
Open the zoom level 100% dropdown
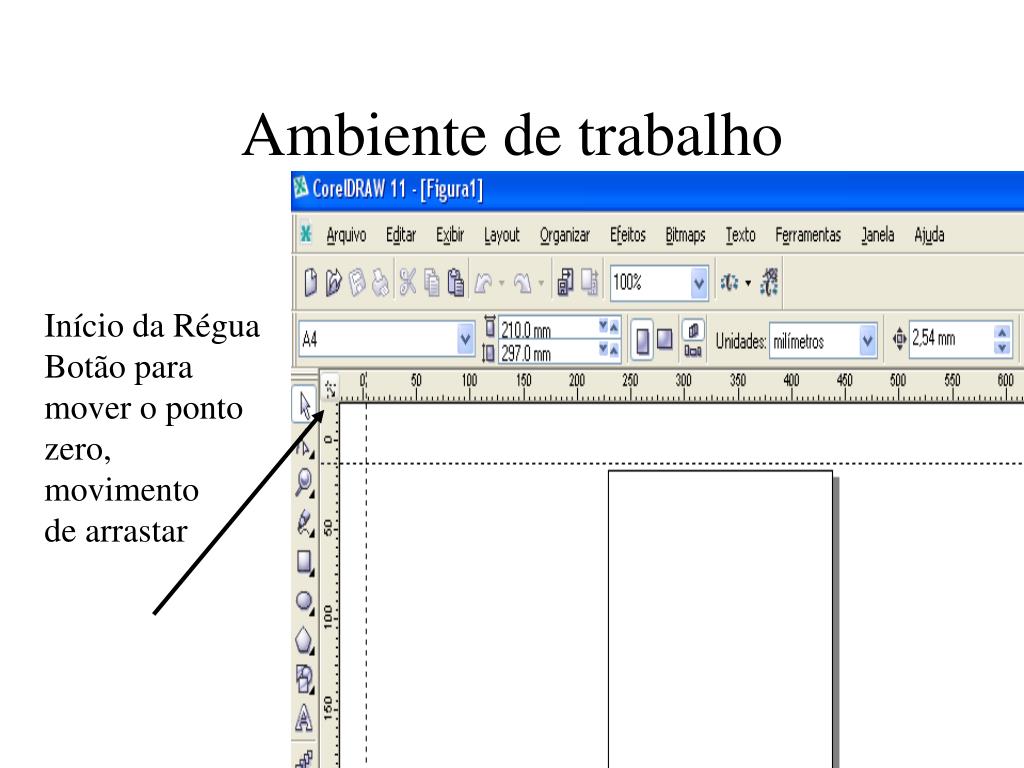point(699,283)
